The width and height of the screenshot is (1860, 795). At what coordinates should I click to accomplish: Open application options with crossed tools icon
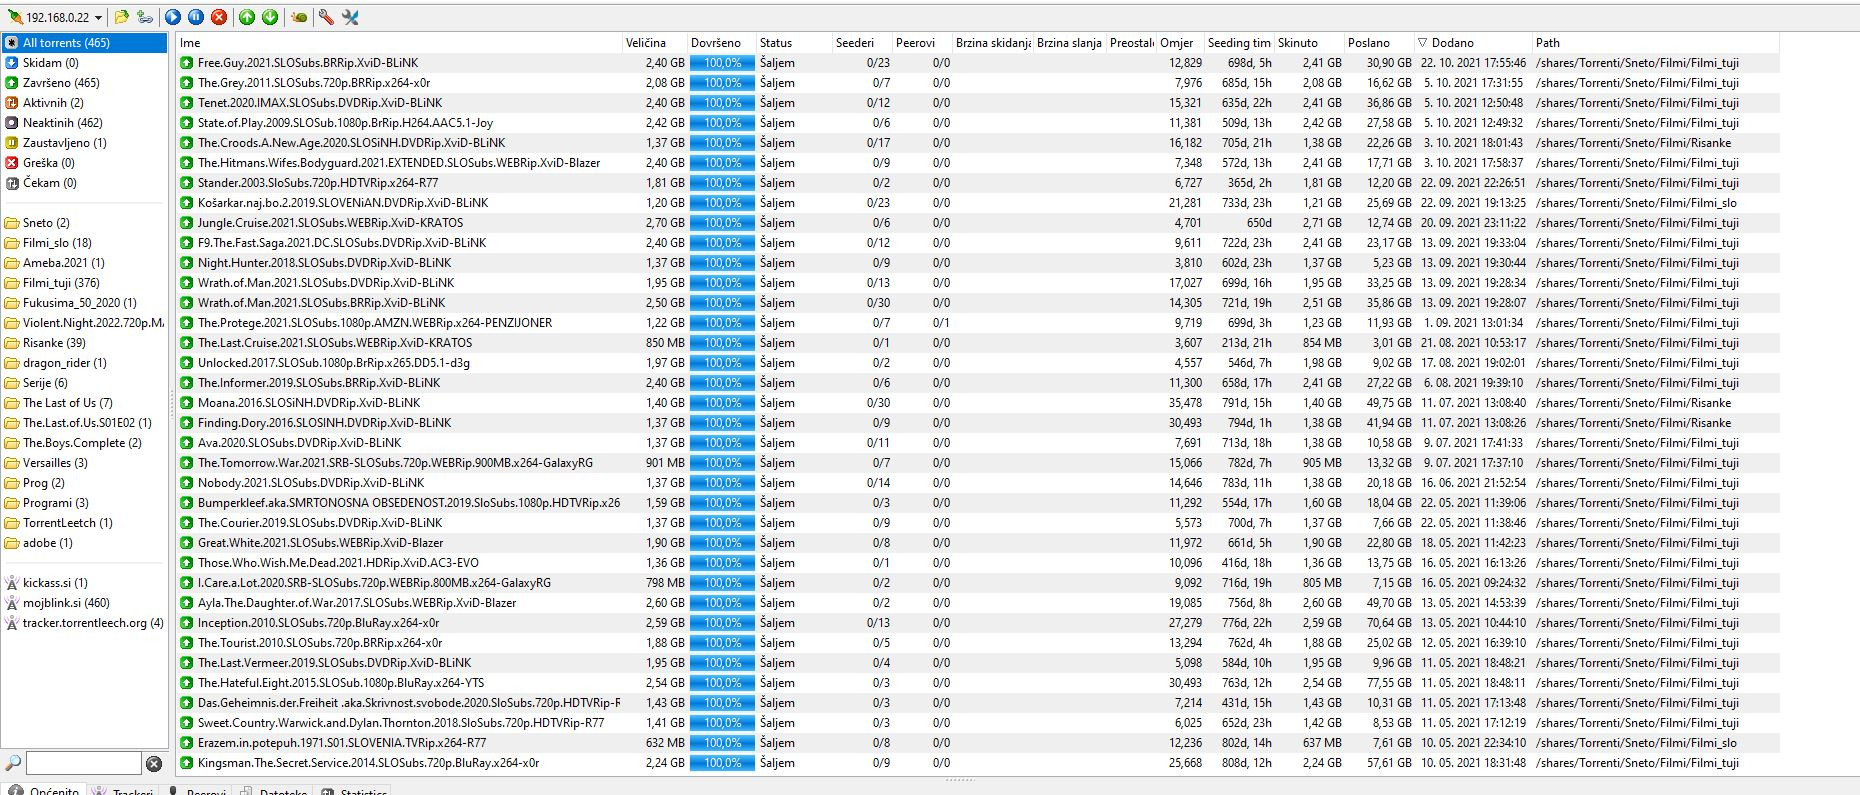click(350, 17)
